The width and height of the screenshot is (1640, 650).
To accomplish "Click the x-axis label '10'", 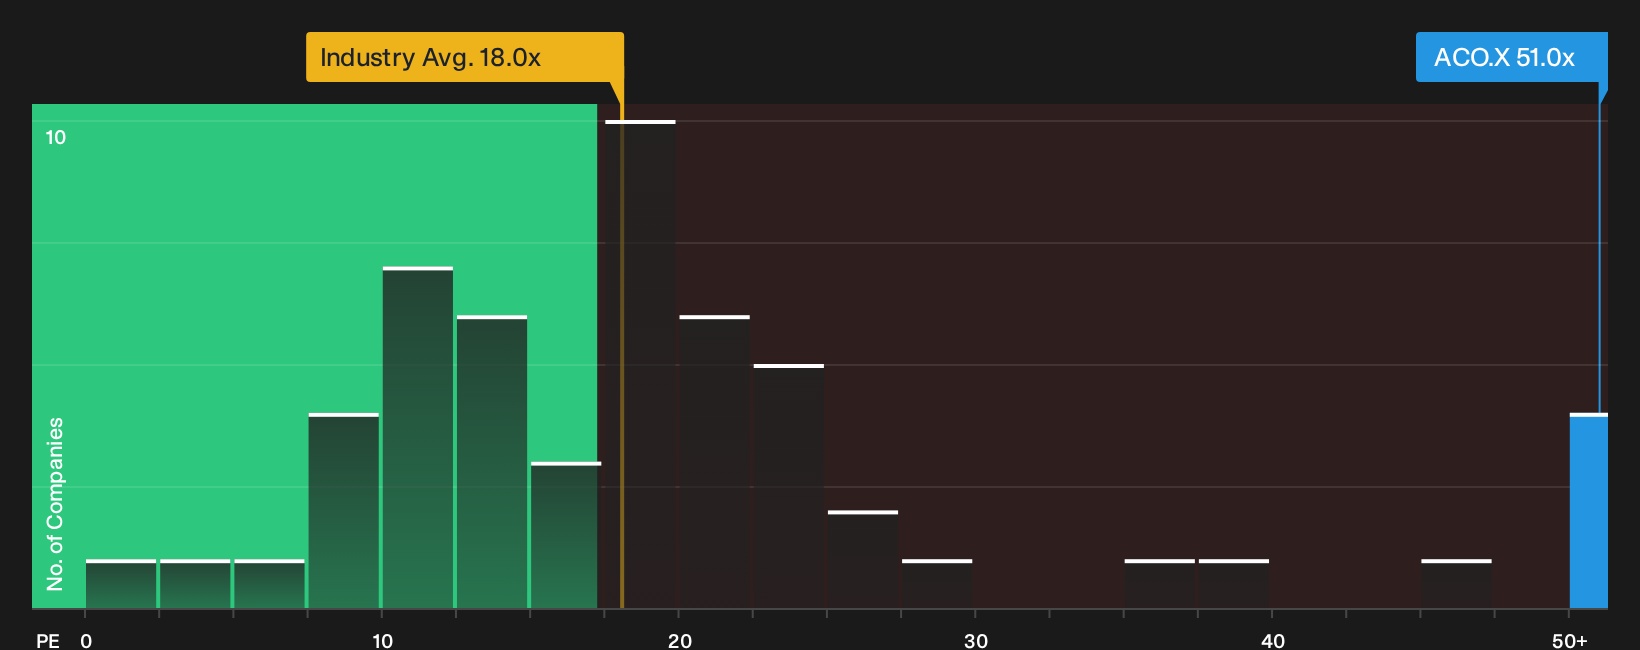I will [383, 641].
